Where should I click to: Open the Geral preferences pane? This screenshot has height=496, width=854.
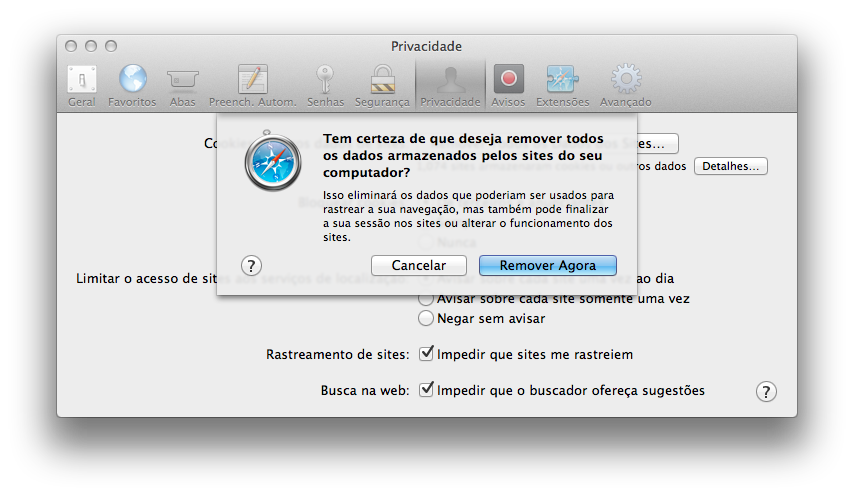82,85
